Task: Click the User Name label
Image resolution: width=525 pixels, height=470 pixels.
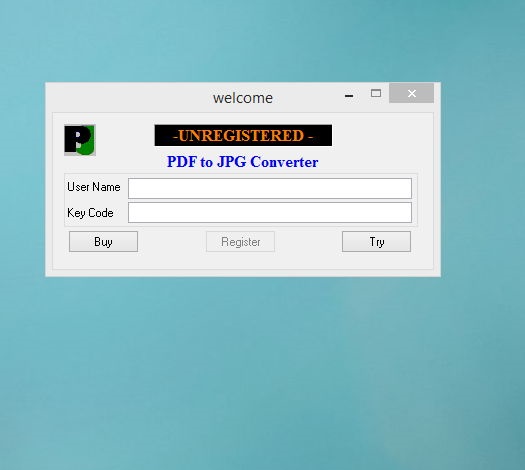Action: coord(94,187)
